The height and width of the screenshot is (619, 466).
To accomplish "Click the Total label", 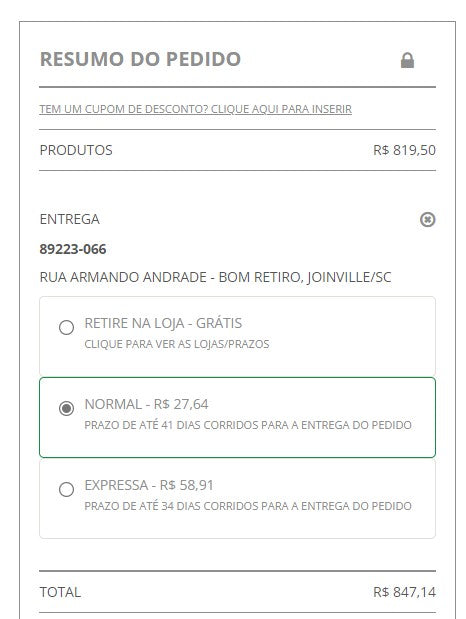I will pos(60,592).
